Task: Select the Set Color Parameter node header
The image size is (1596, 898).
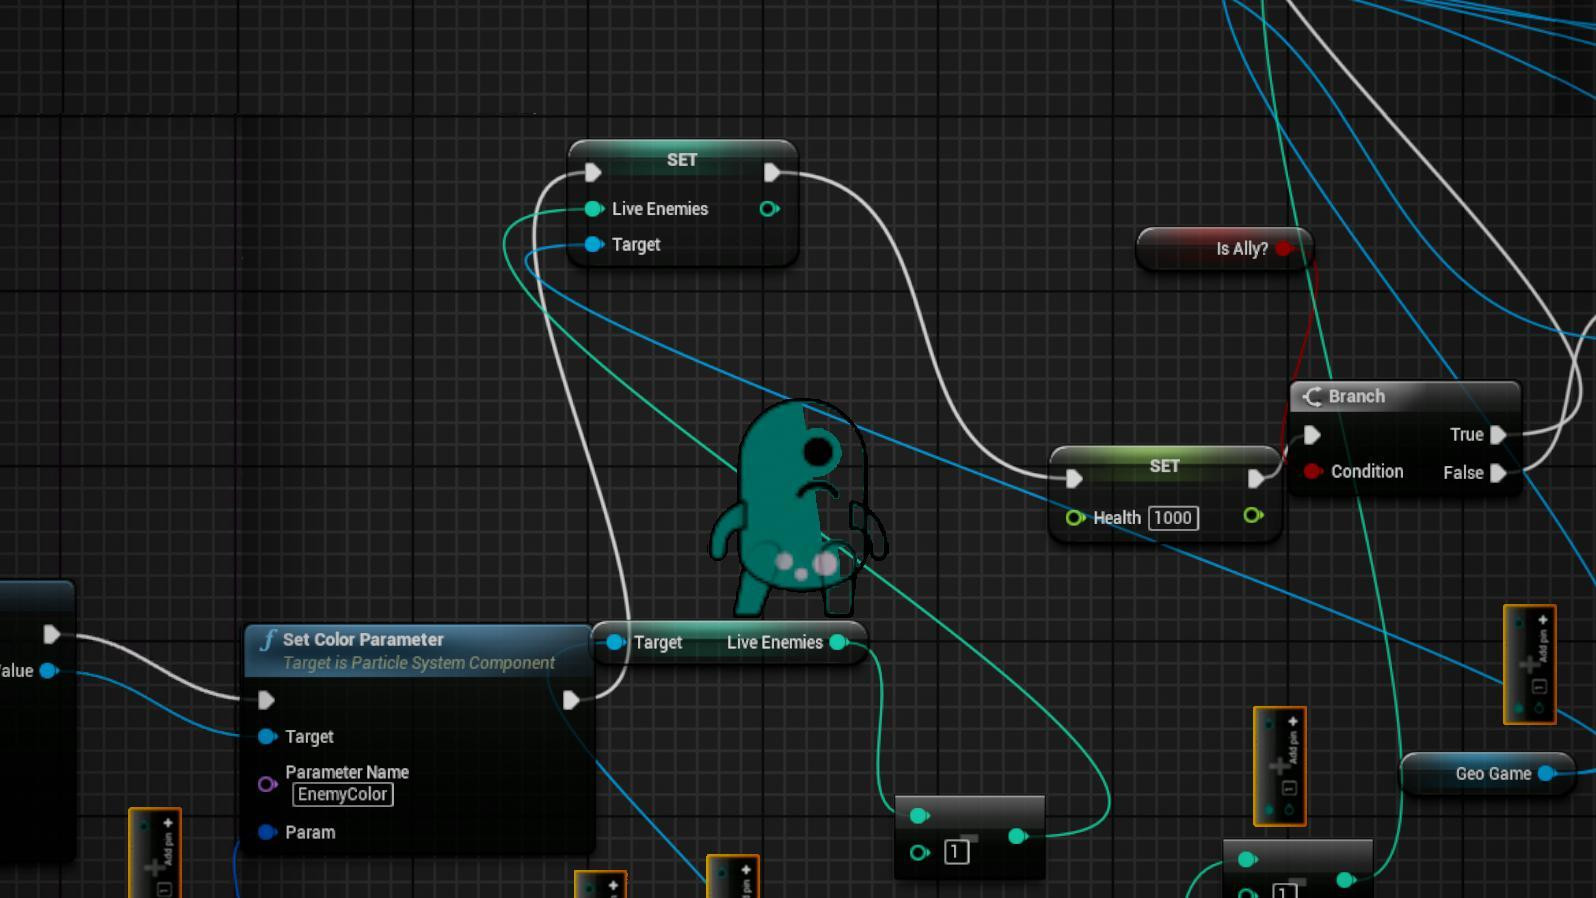Action: pos(418,650)
